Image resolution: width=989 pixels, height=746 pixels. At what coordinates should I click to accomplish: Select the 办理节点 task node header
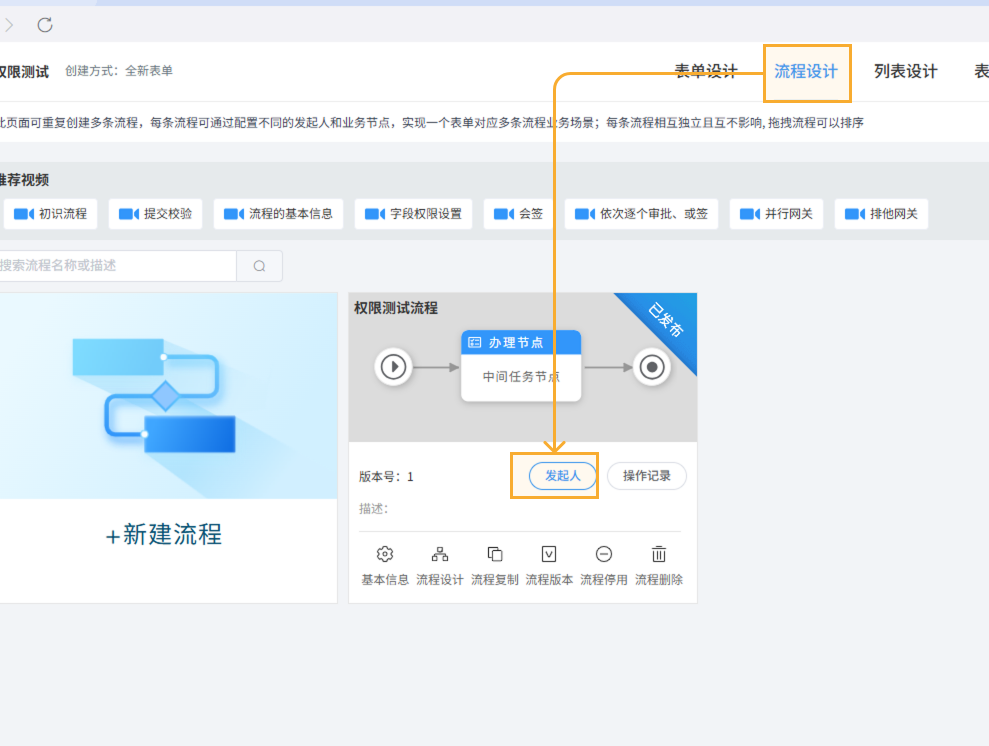tap(521, 342)
